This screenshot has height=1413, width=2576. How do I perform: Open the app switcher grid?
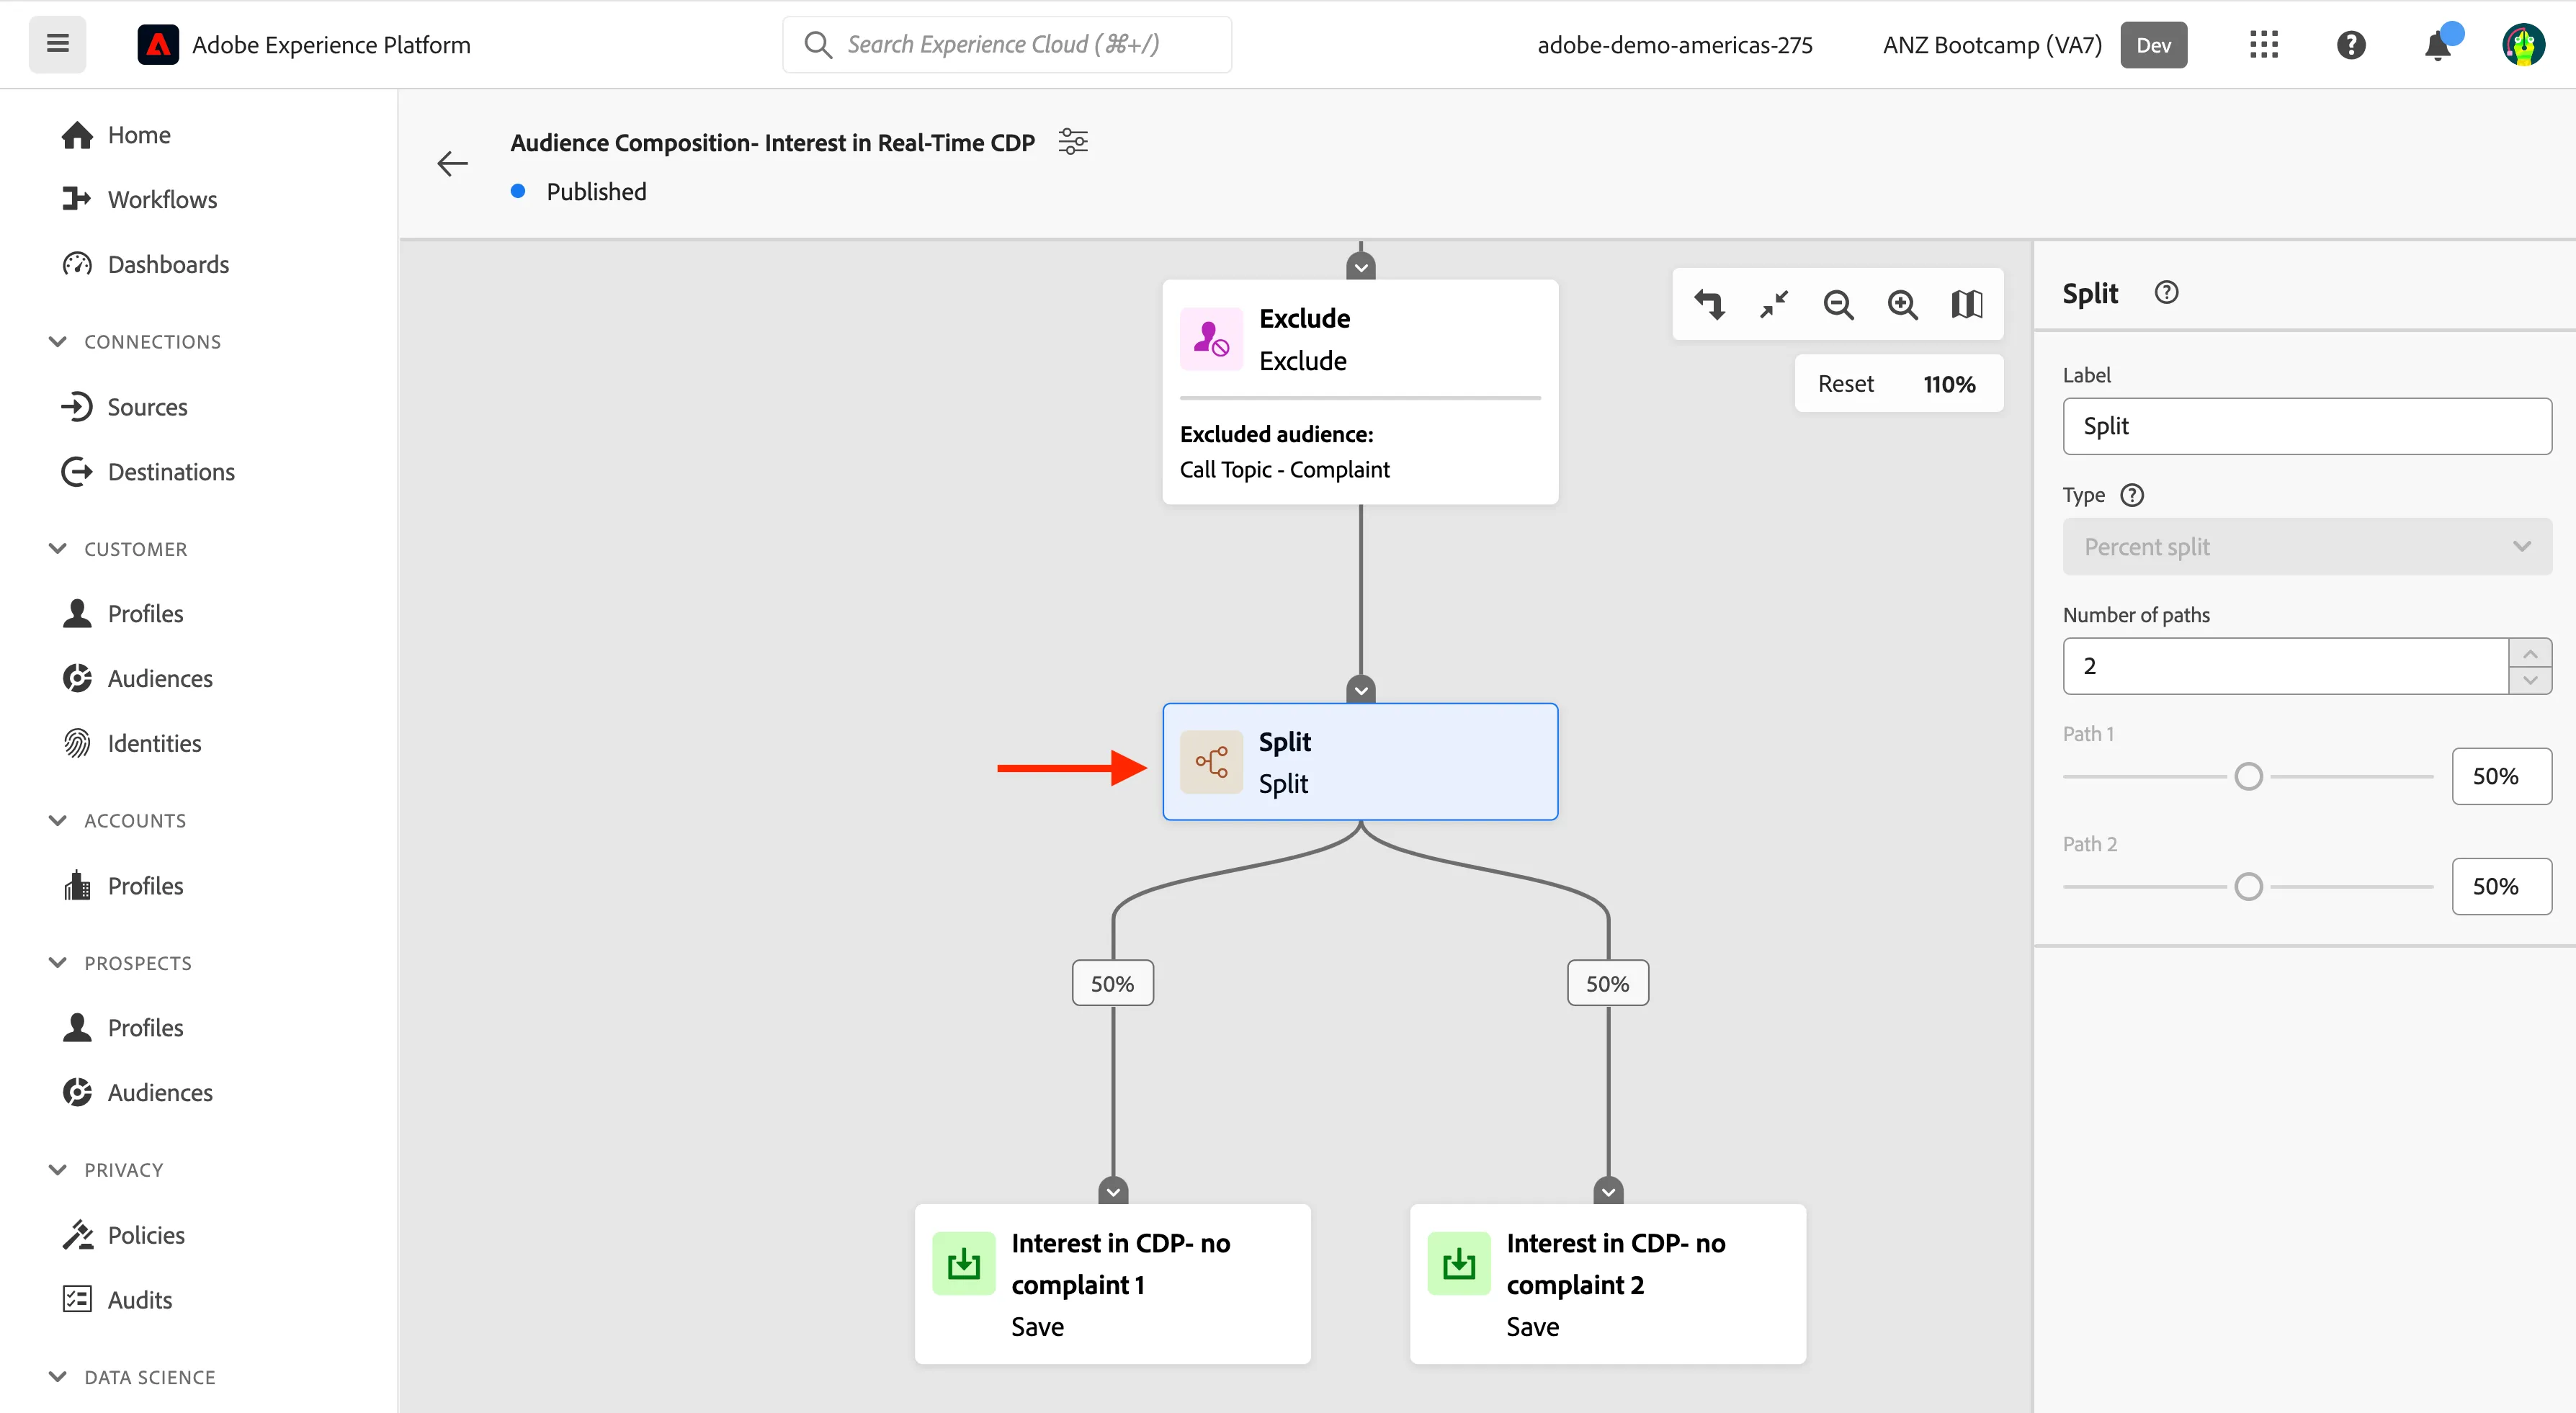(2264, 45)
